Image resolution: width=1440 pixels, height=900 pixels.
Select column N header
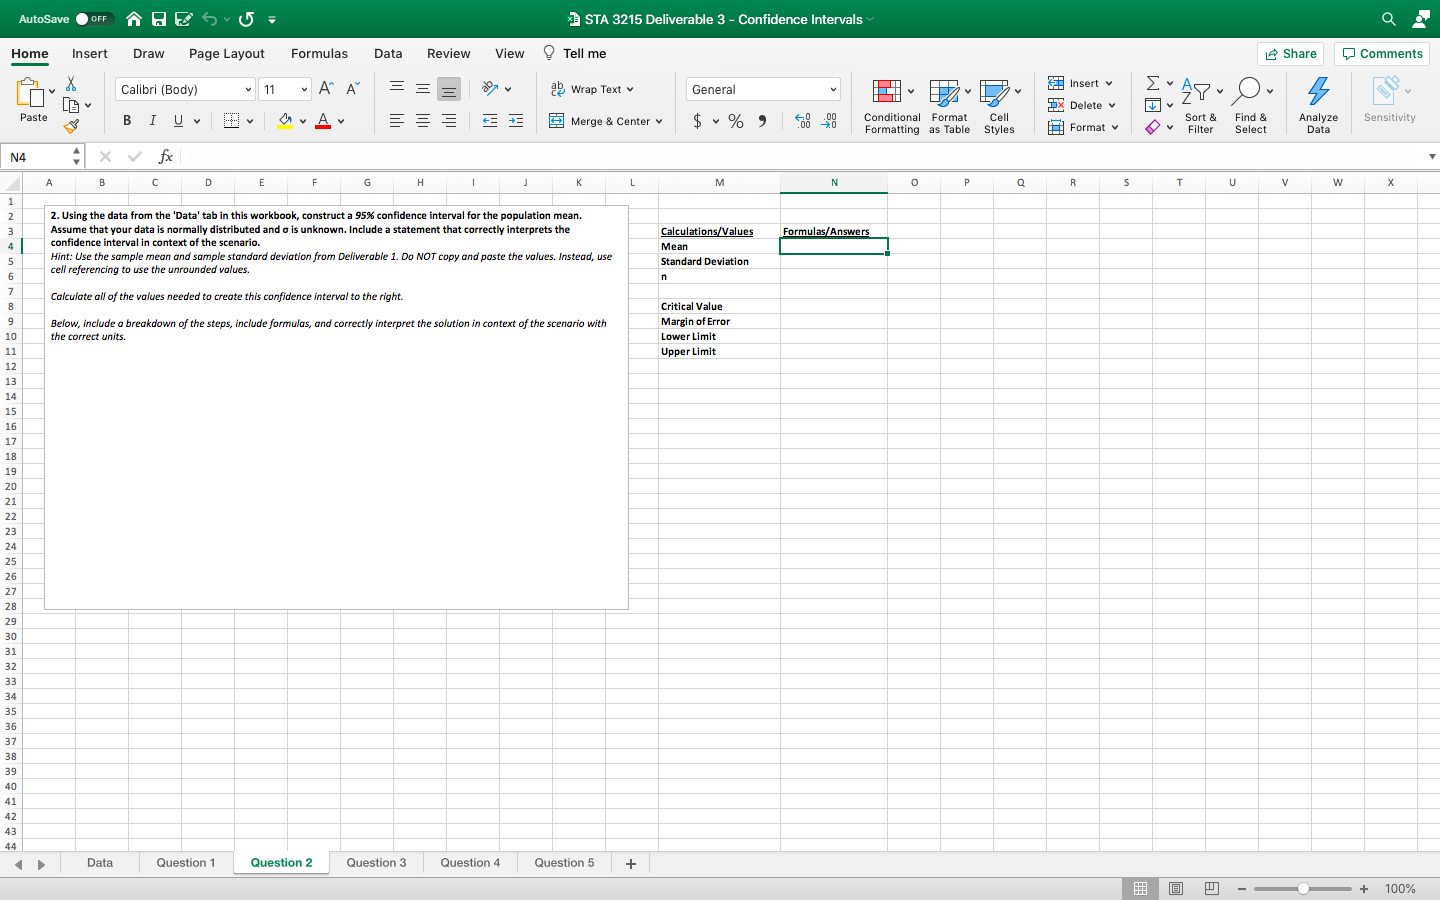pos(834,183)
